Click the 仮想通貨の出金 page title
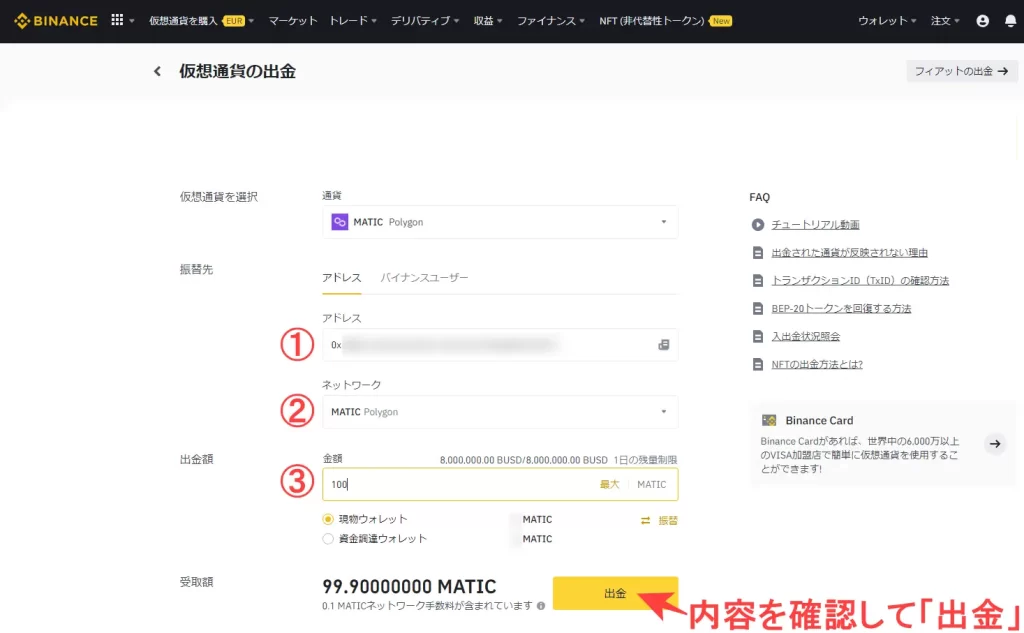Screen dimensions: 1024x633 point(238,71)
